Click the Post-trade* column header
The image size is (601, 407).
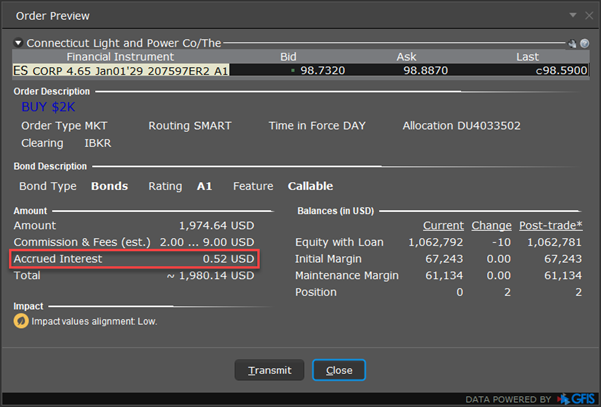point(551,225)
